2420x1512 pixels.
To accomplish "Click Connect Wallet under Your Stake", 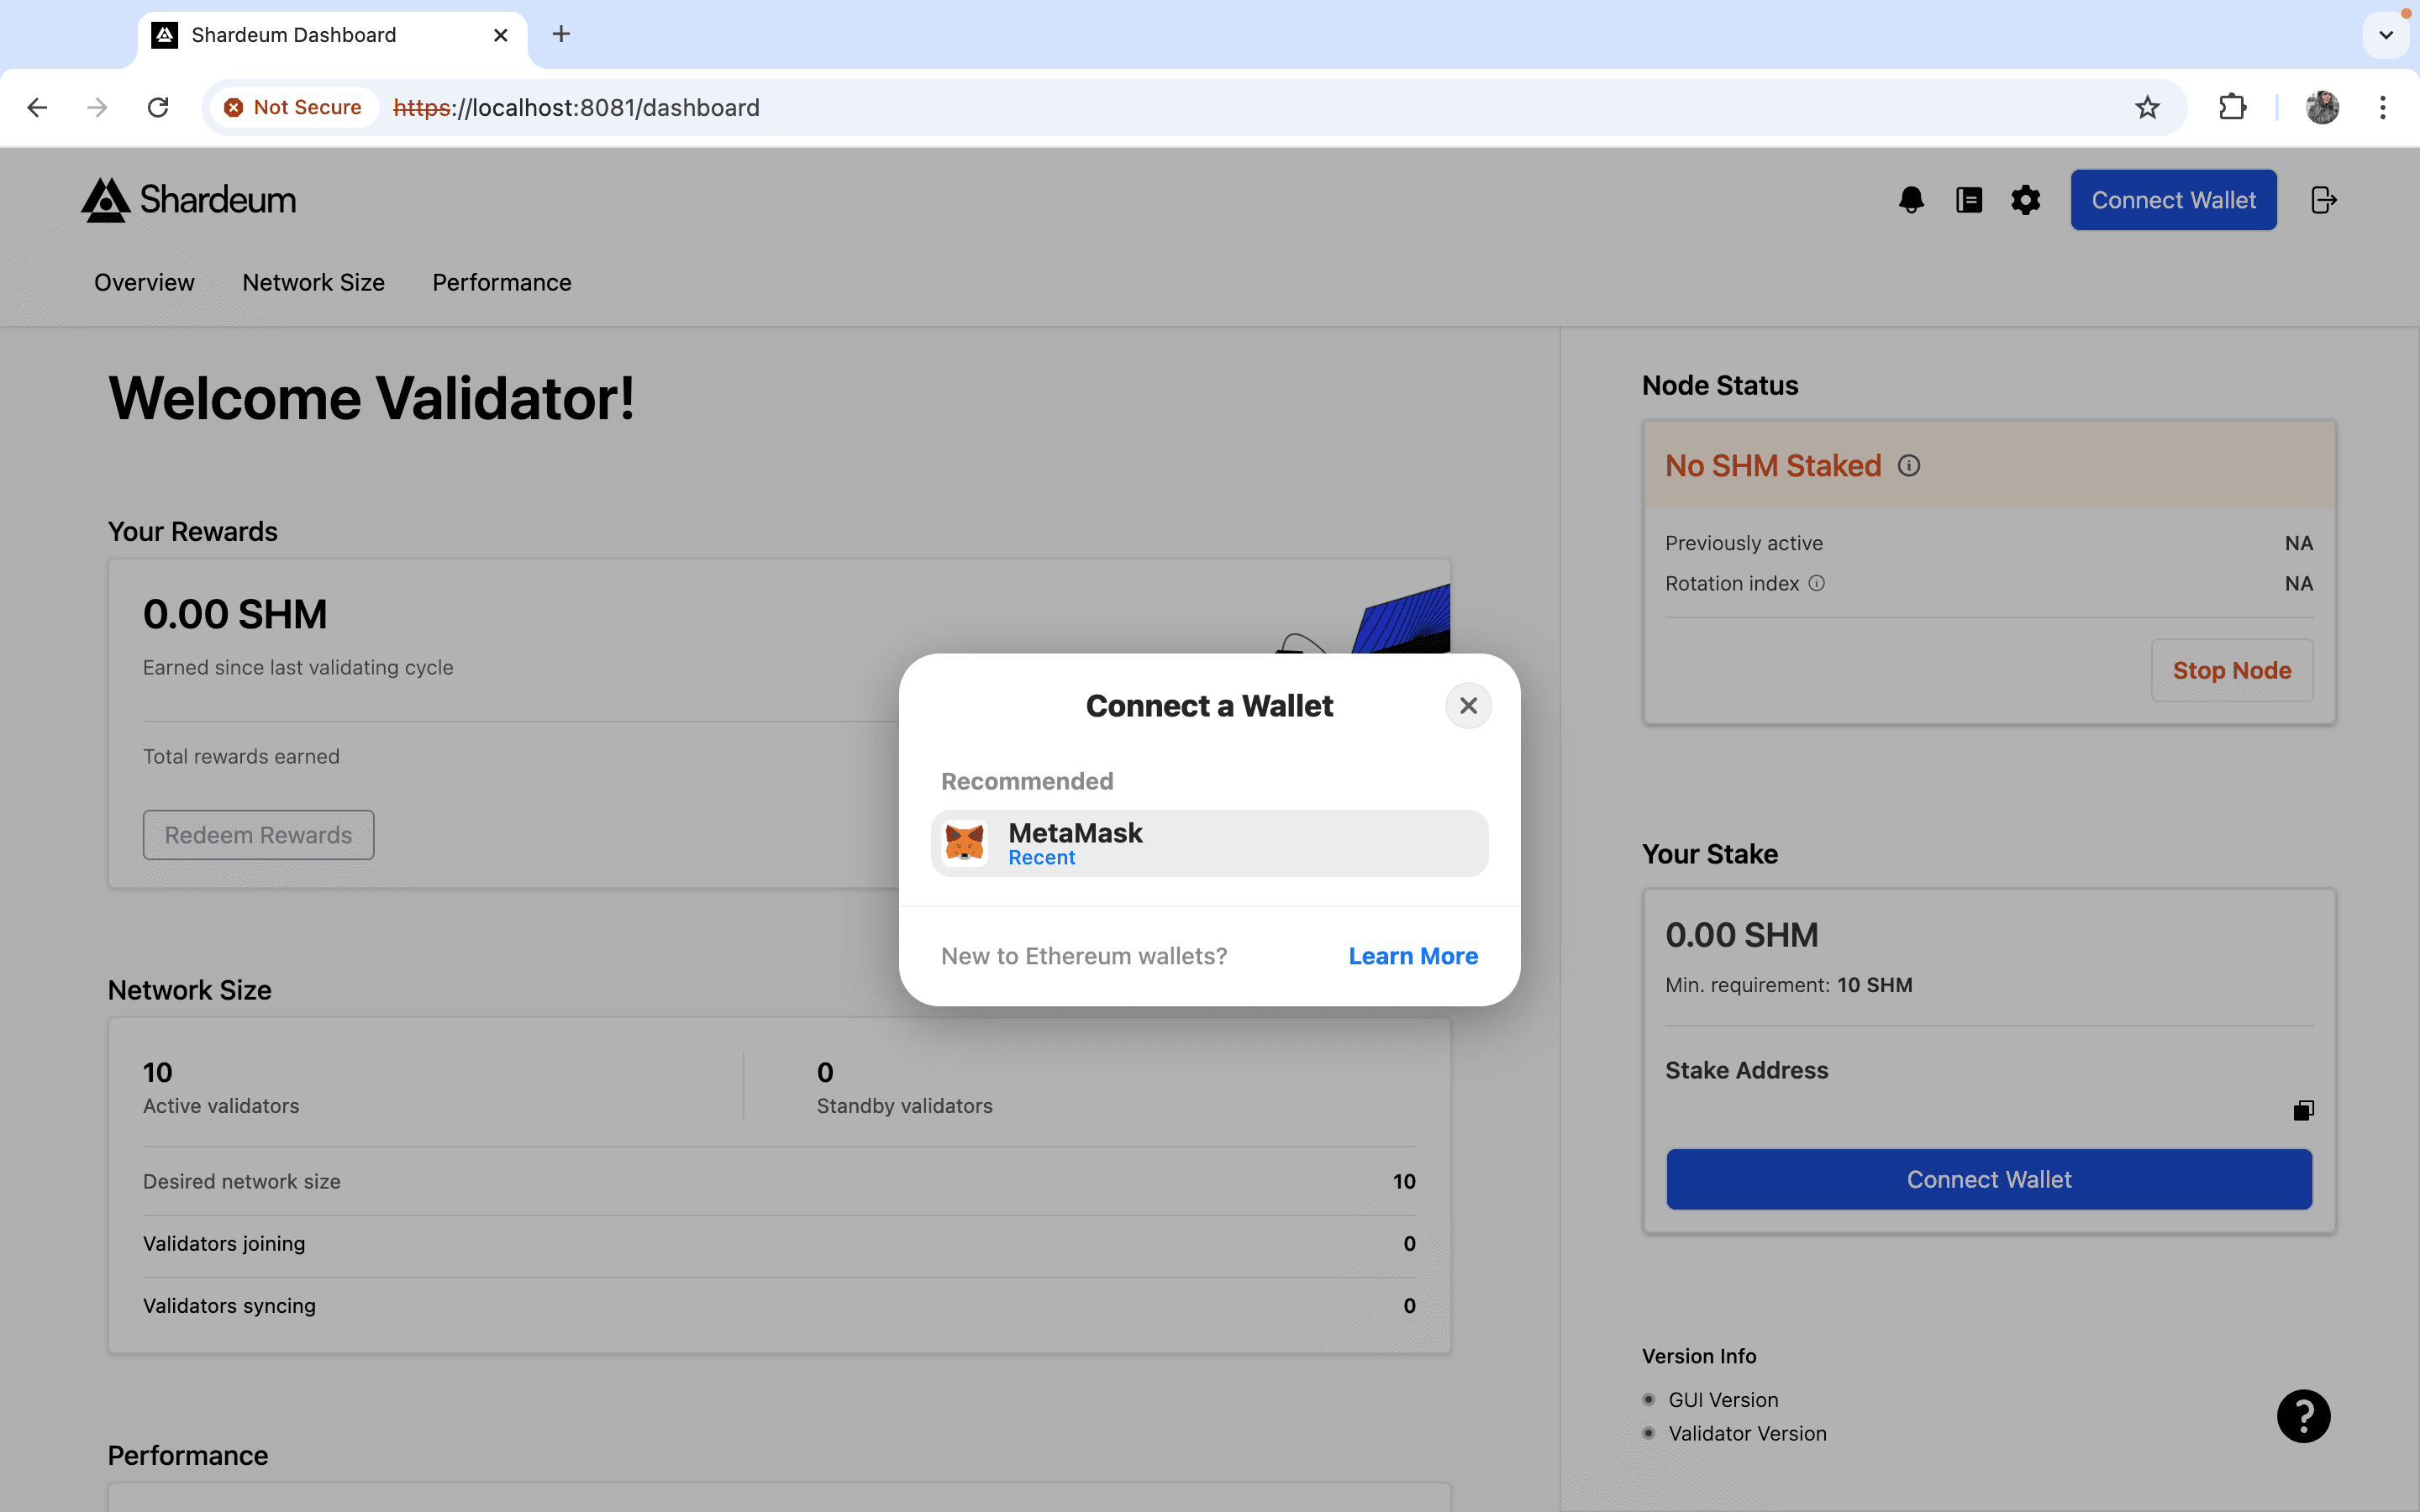I will [1988, 1179].
